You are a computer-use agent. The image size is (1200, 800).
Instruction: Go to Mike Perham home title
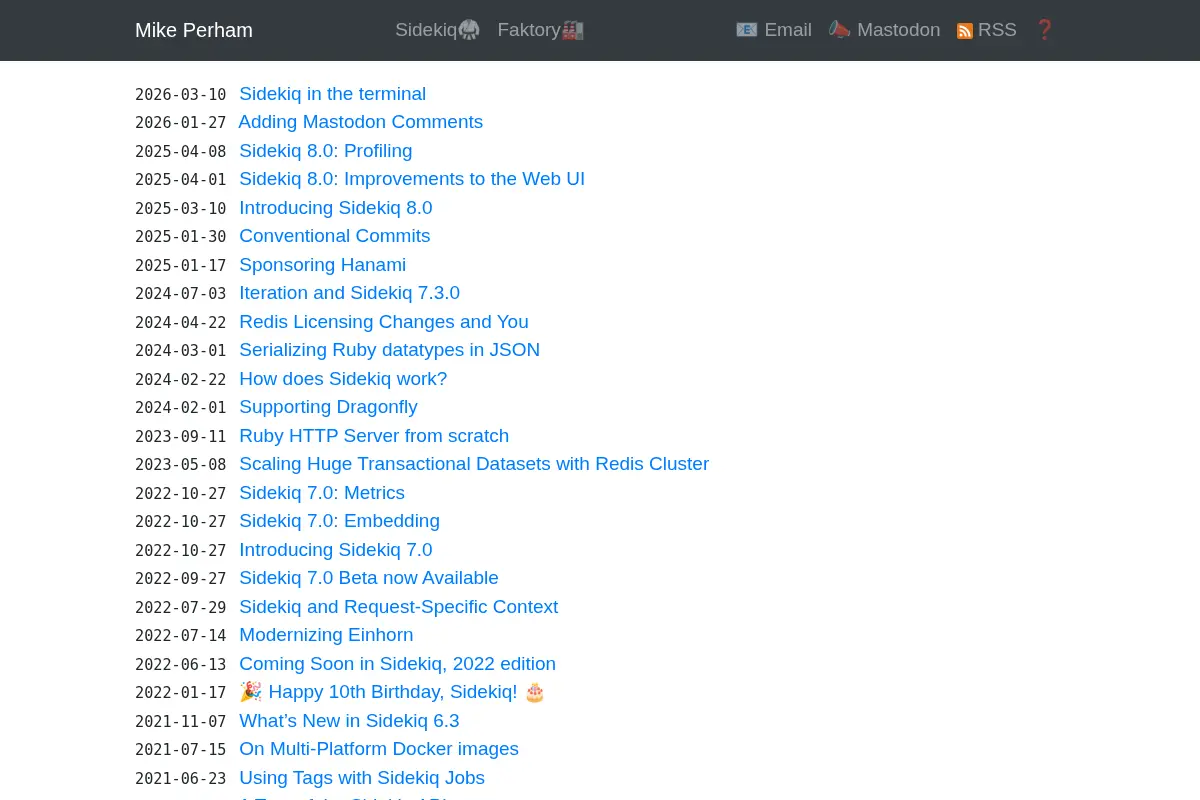point(194,30)
